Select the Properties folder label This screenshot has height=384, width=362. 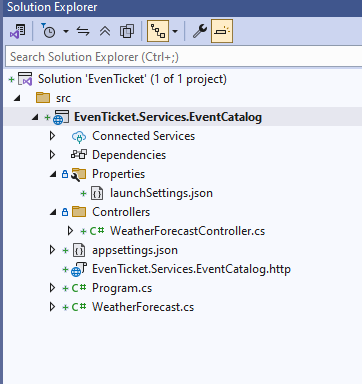(119, 174)
